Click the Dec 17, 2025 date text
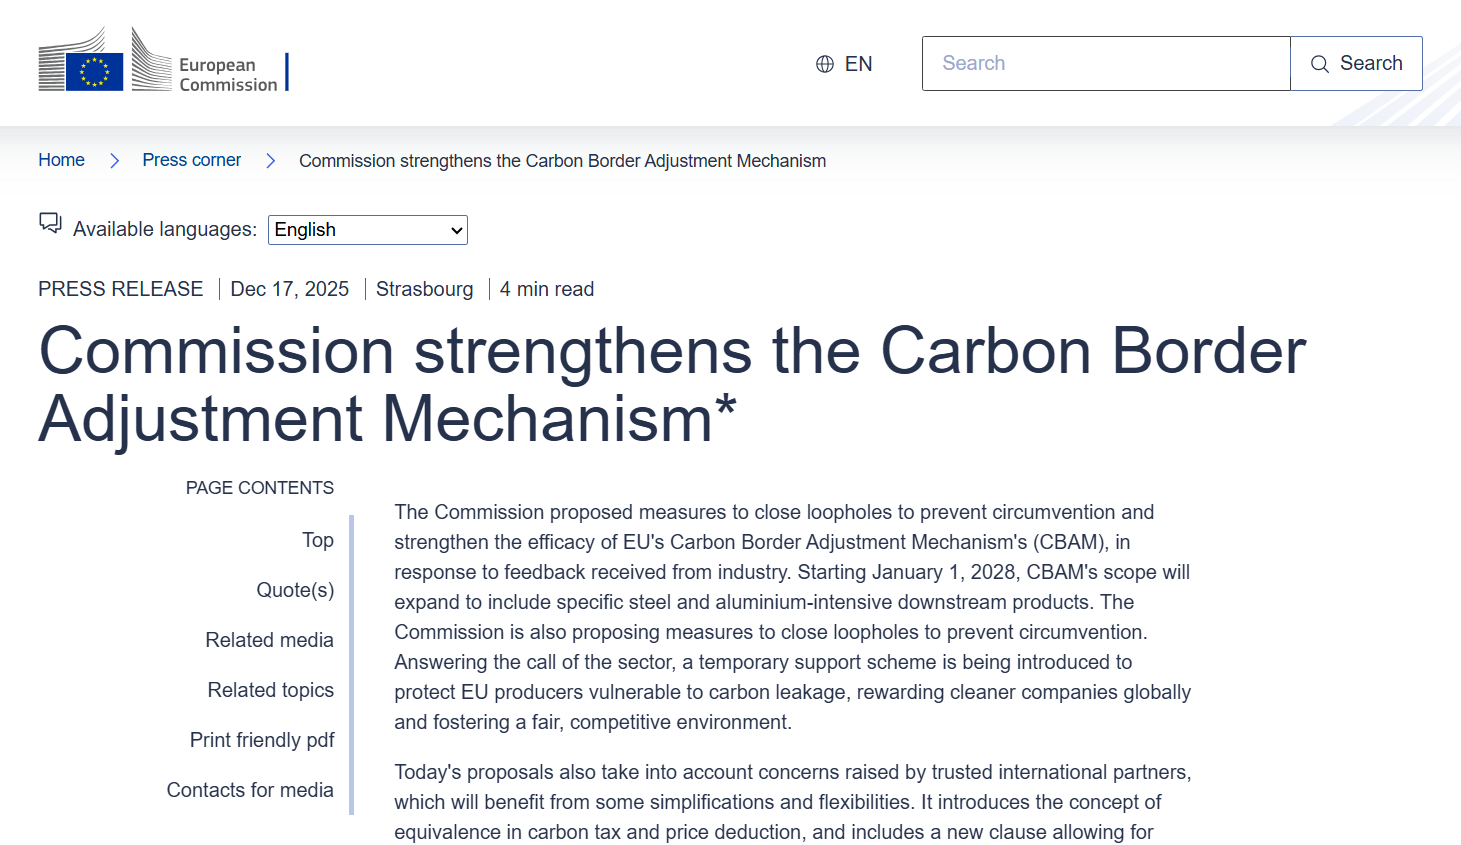Viewport: 1461px width, 845px height. 289,289
